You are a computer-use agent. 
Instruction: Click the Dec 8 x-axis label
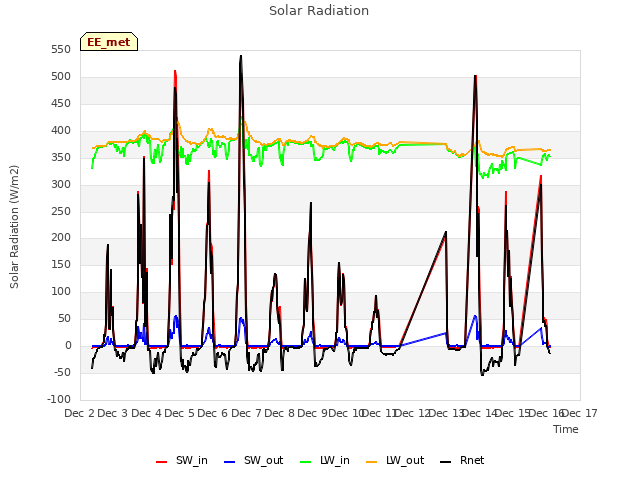click(280, 413)
